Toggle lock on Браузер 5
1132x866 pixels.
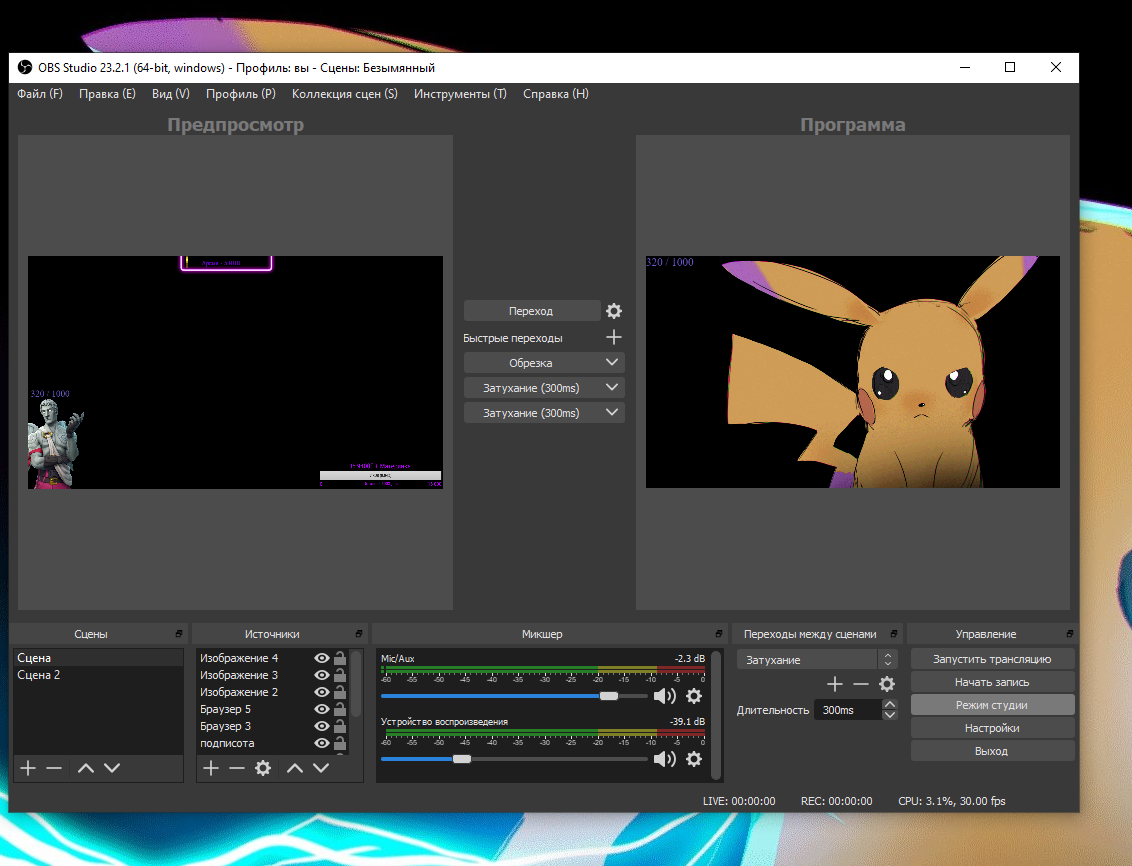click(x=340, y=709)
